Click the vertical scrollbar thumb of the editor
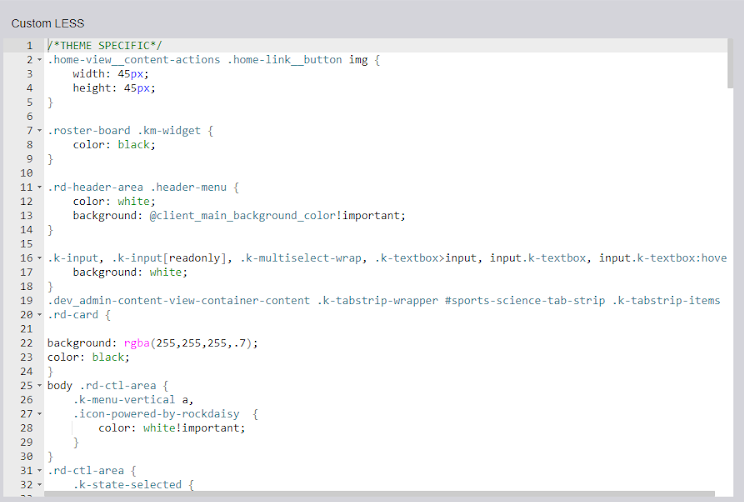 730,63
